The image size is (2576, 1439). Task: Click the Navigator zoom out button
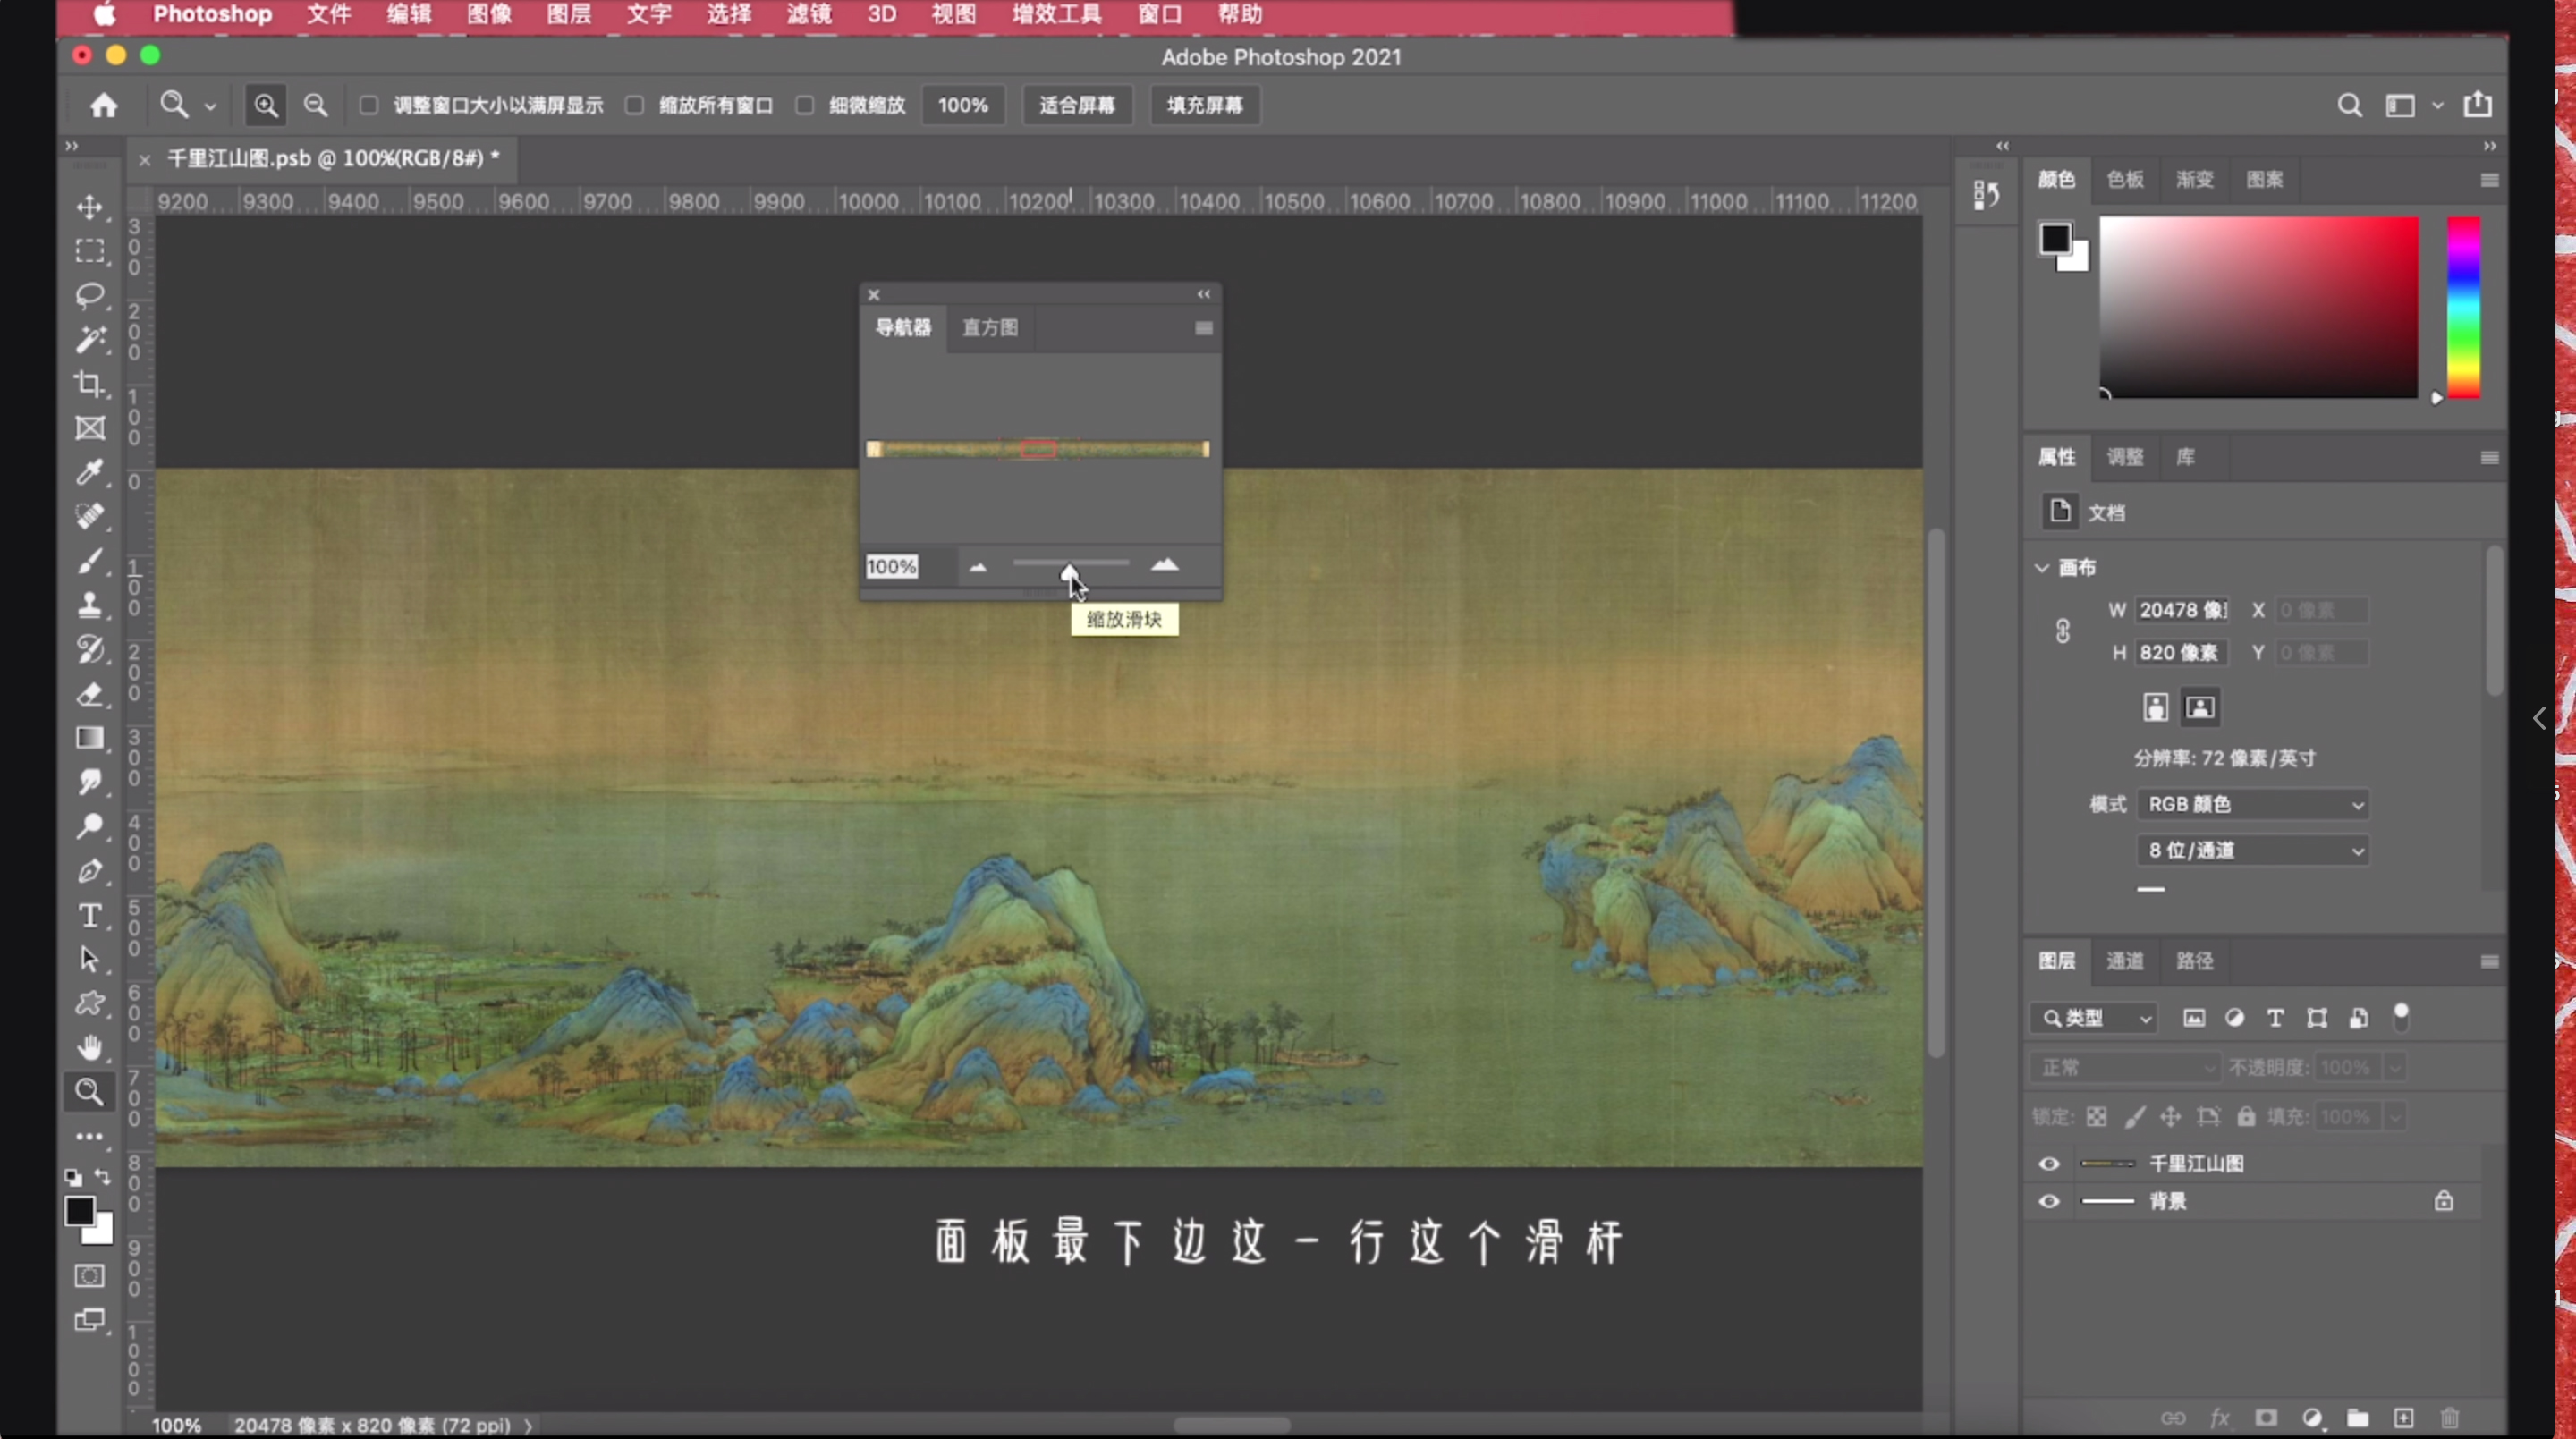(978, 567)
